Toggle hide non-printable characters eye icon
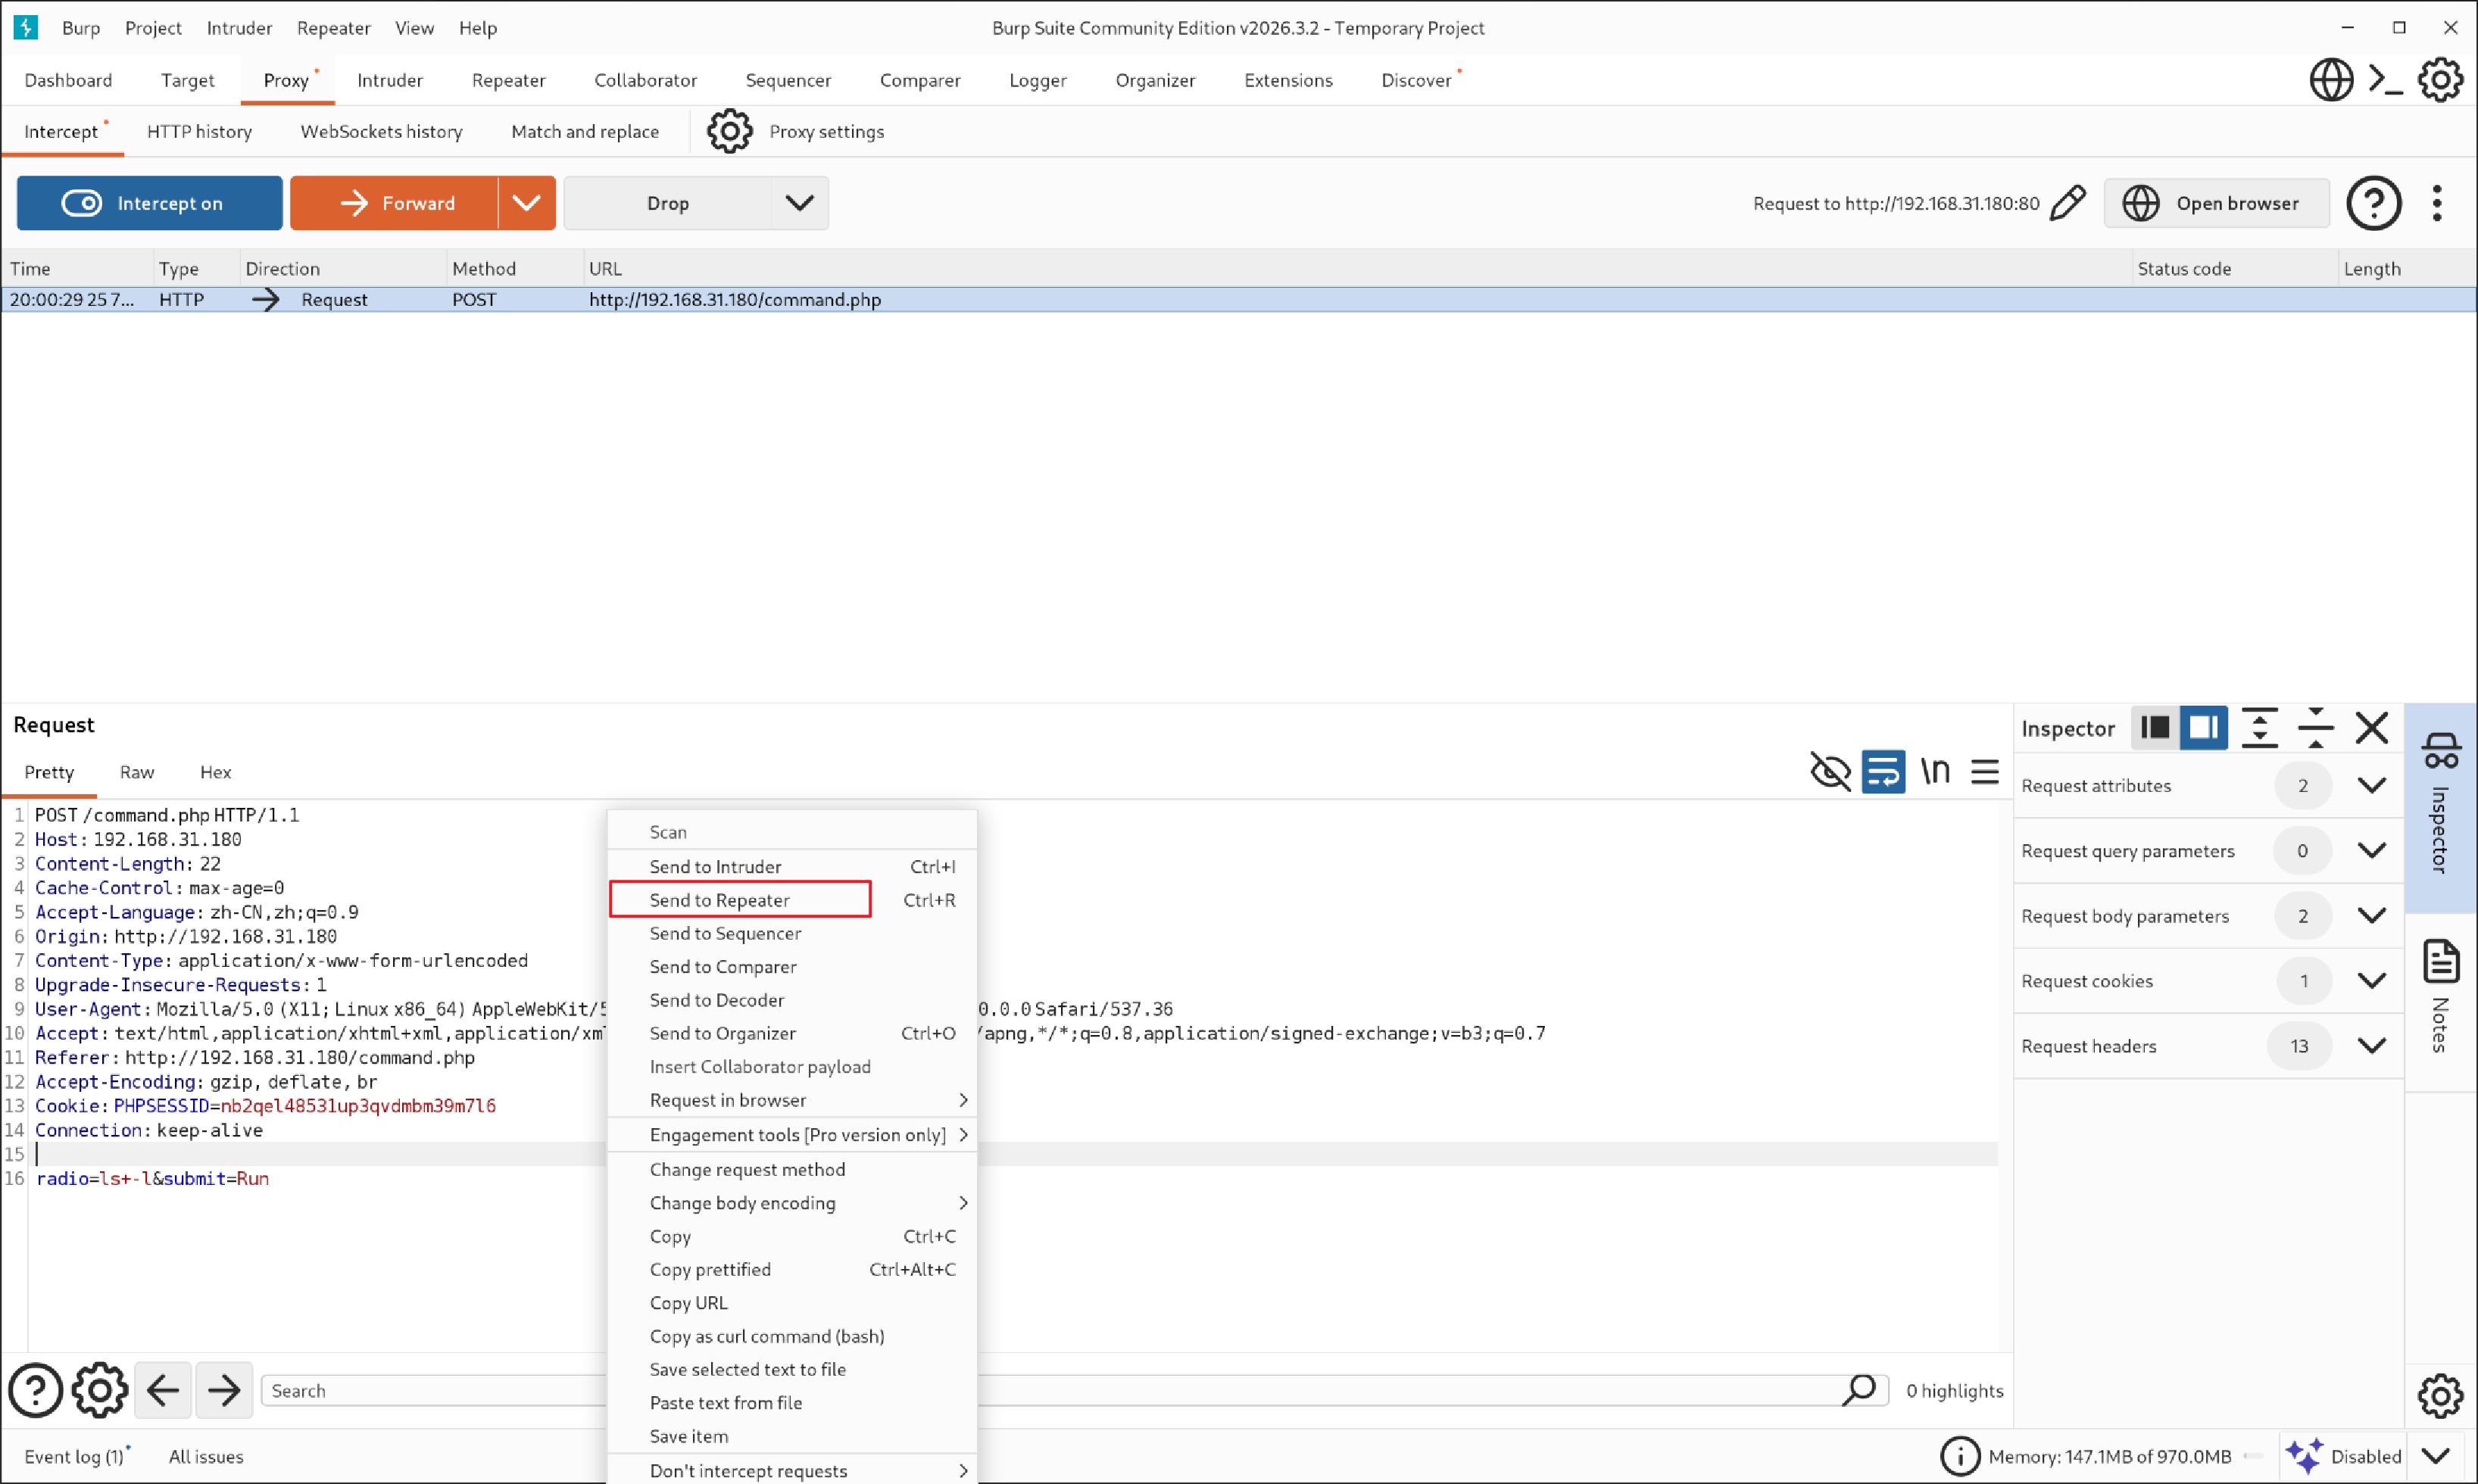This screenshot has height=1484, width=2478. [1831, 771]
